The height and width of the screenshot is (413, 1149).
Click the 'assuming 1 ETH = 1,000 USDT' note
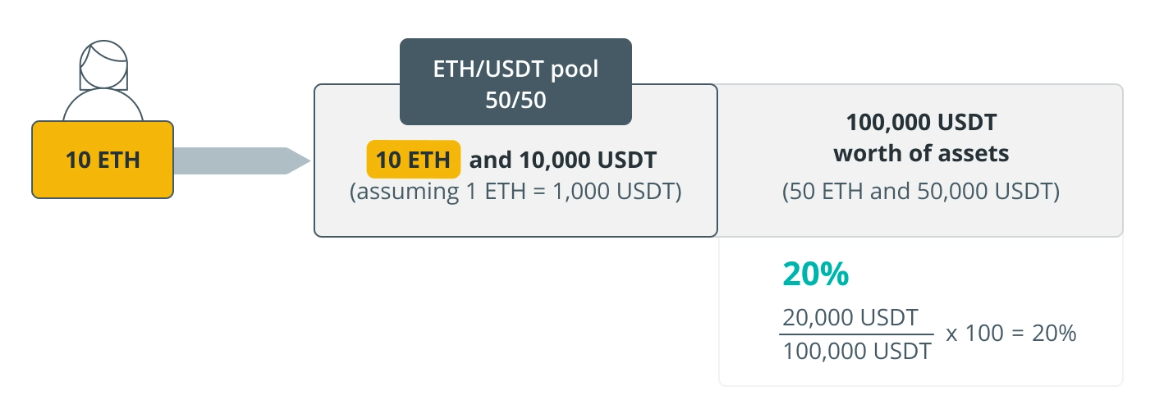(x=515, y=193)
